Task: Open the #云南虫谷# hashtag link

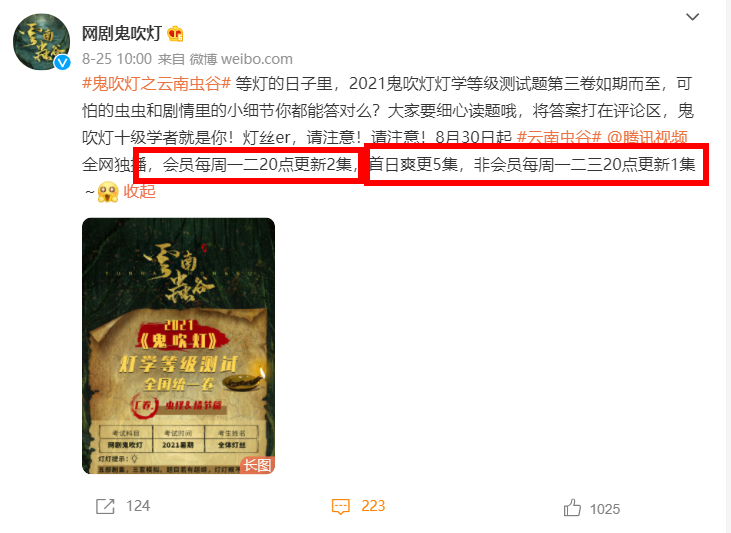Action: coord(559,137)
